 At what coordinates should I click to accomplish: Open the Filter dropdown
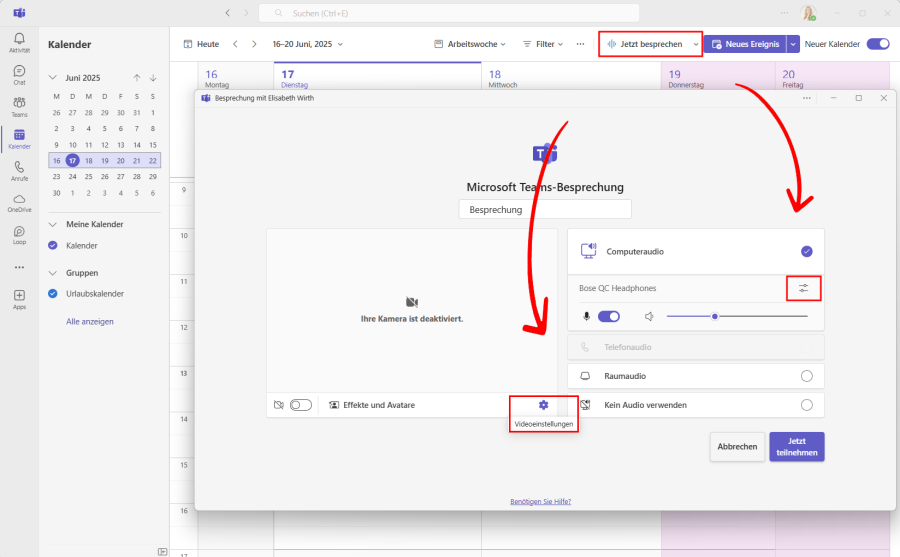click(543, 44)
